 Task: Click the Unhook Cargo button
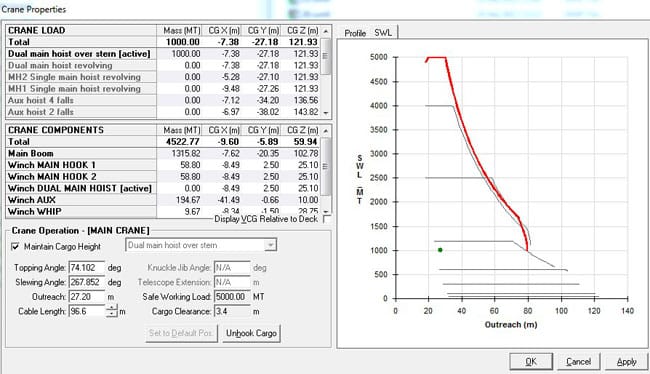[x=251, y=333]
